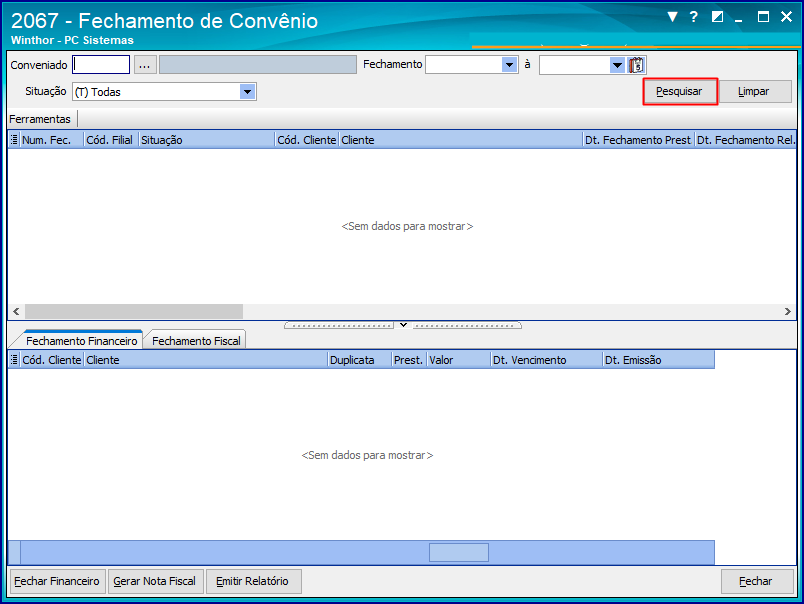The height and width of the screenshot is (604, 804).
Task: Click the Limpar button
Action: coord(754,91)
